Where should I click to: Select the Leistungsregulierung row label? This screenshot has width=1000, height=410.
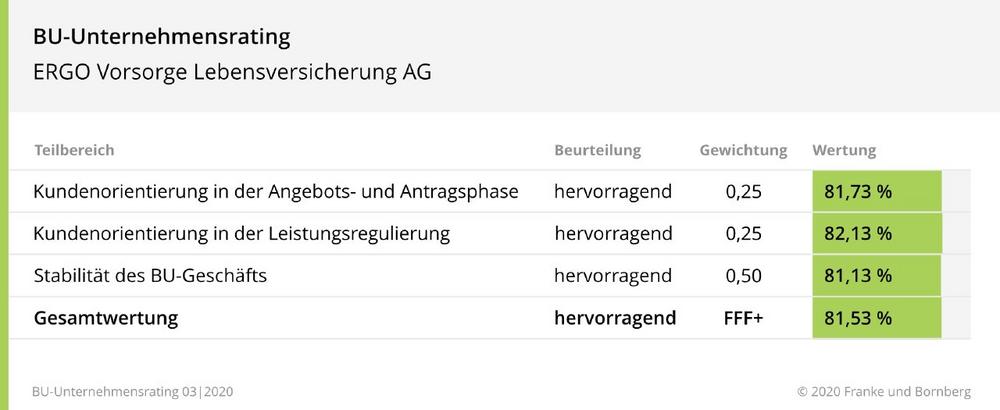242,233
